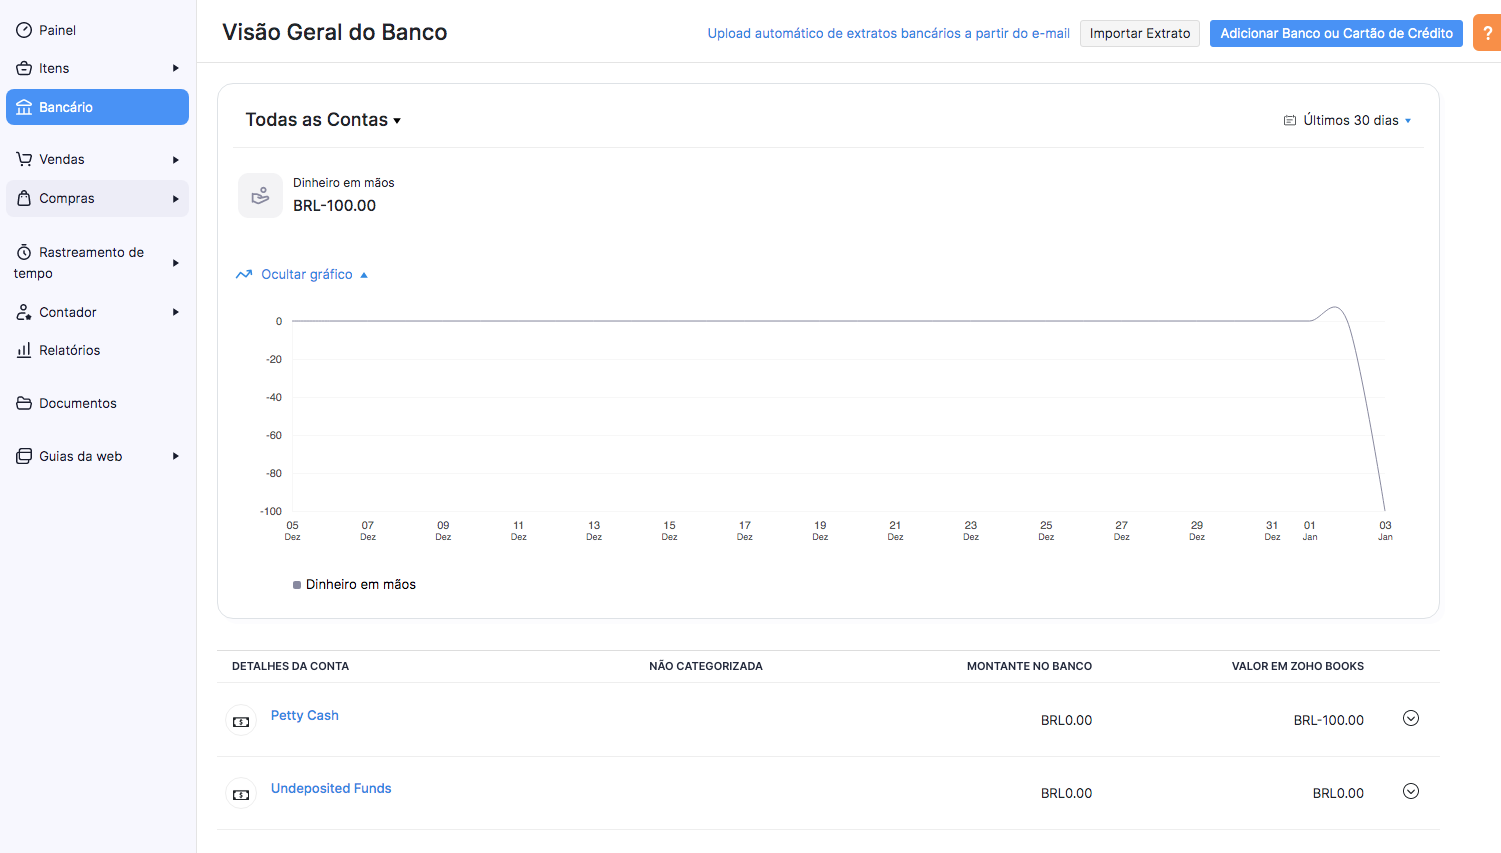
Task: Go to the Painel menu item
Action: (97, 30)
